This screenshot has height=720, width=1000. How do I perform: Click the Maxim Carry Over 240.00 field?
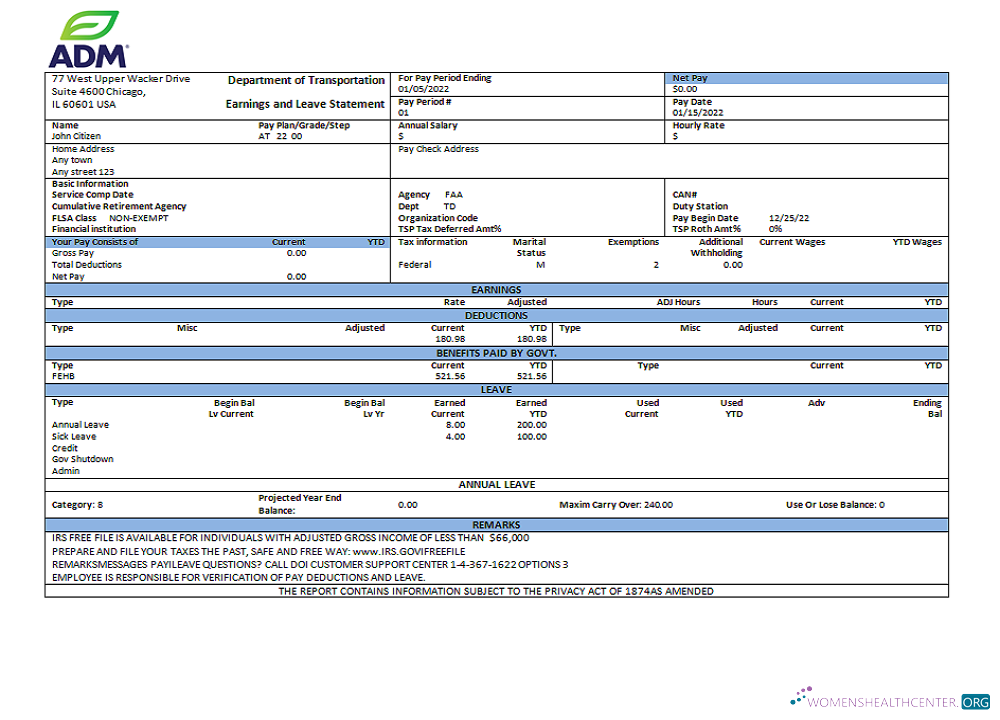(x=616, y=505)
